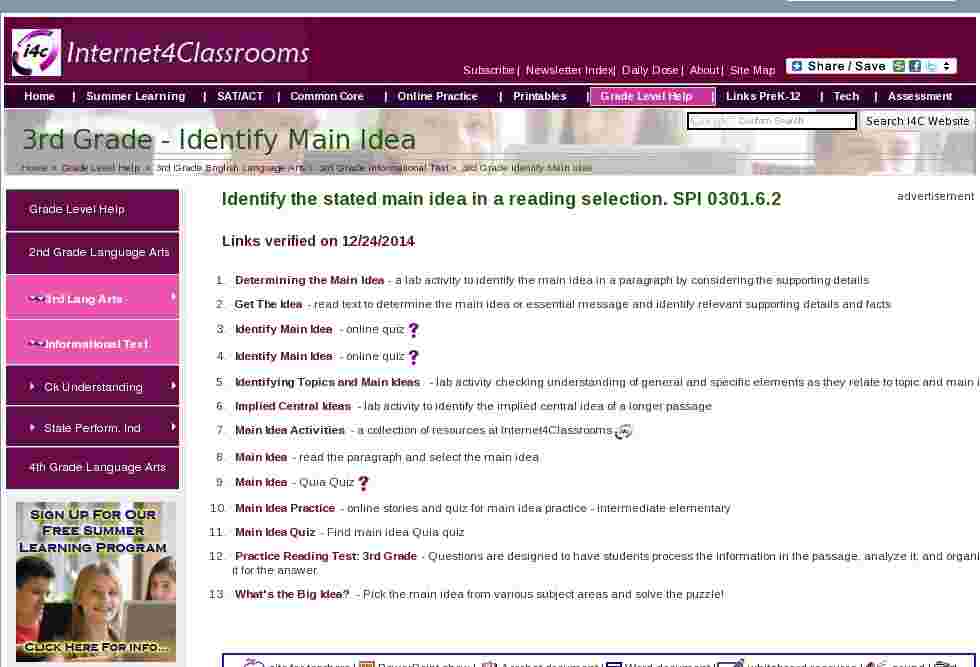Open the Common Core menu

point(327,96)
